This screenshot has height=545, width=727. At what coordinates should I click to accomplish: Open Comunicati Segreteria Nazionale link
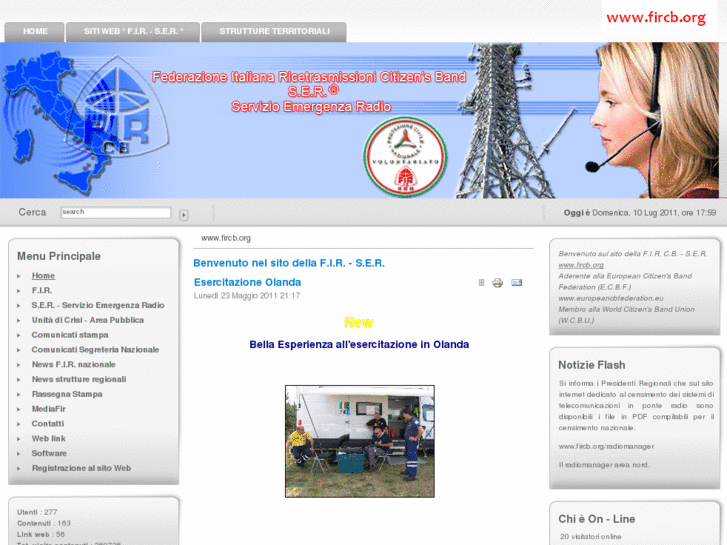point(96,350)
